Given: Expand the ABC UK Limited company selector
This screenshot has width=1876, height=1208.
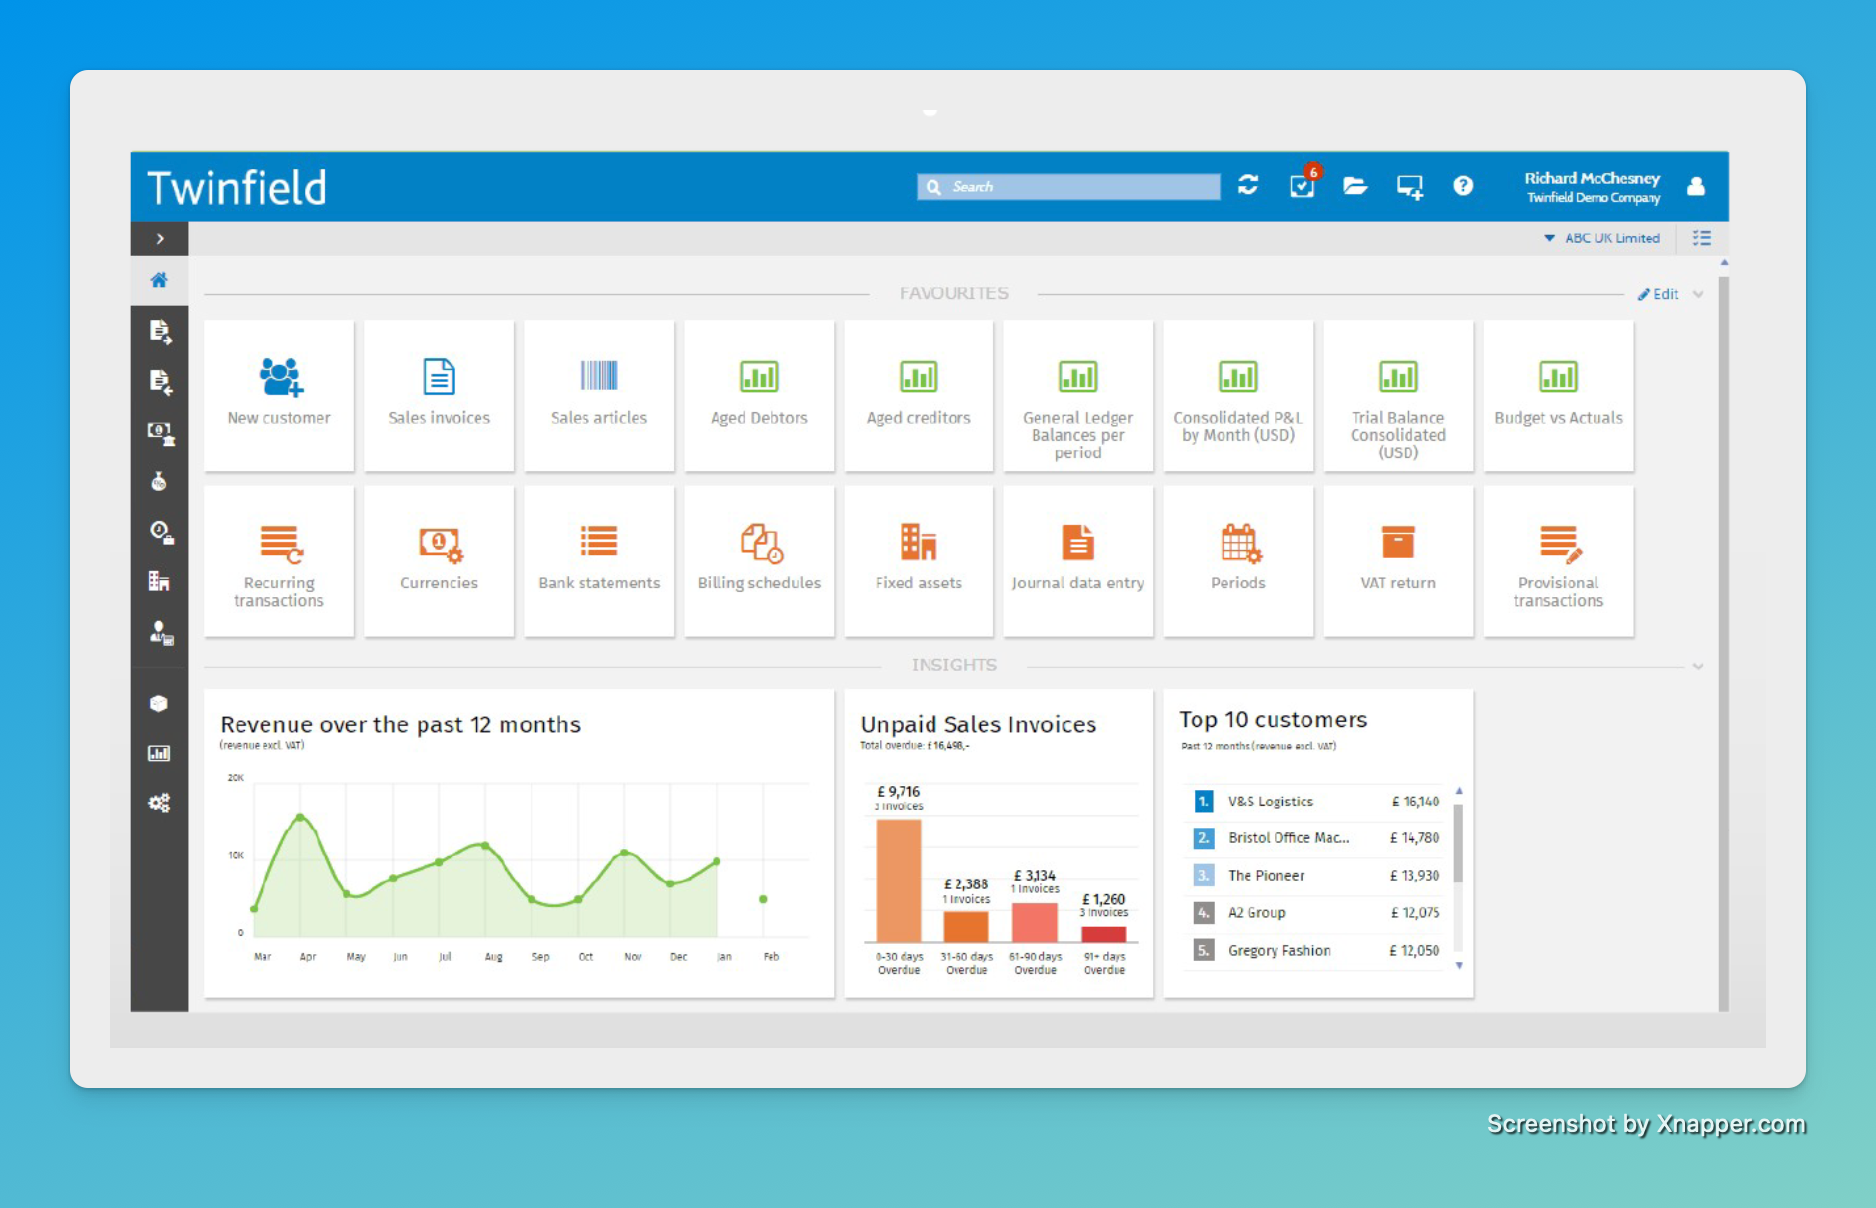Looking at the screenshot, I should 1600,238.
